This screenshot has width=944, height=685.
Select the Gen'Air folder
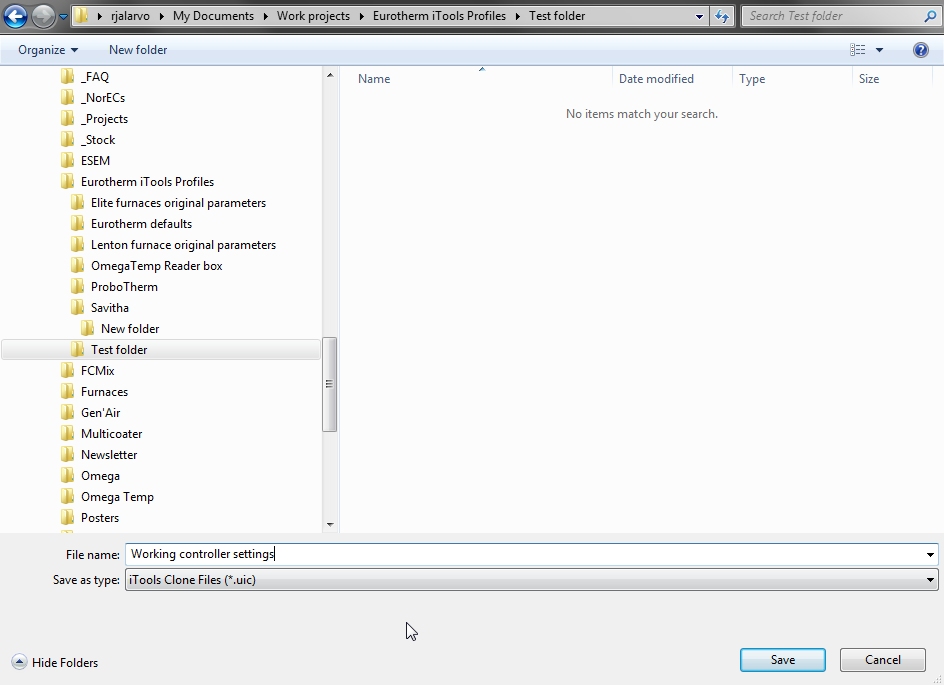[x=101, y=413]
